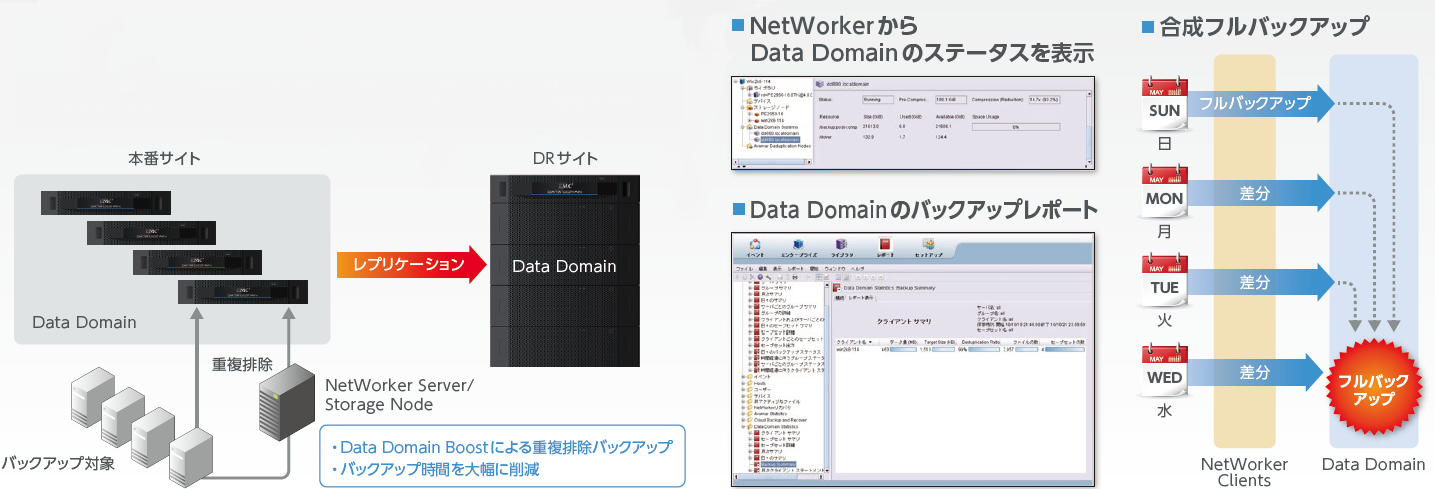Click the 重複排除 label
Viewport: 1435px width, 489px height.
click(242, 364)
